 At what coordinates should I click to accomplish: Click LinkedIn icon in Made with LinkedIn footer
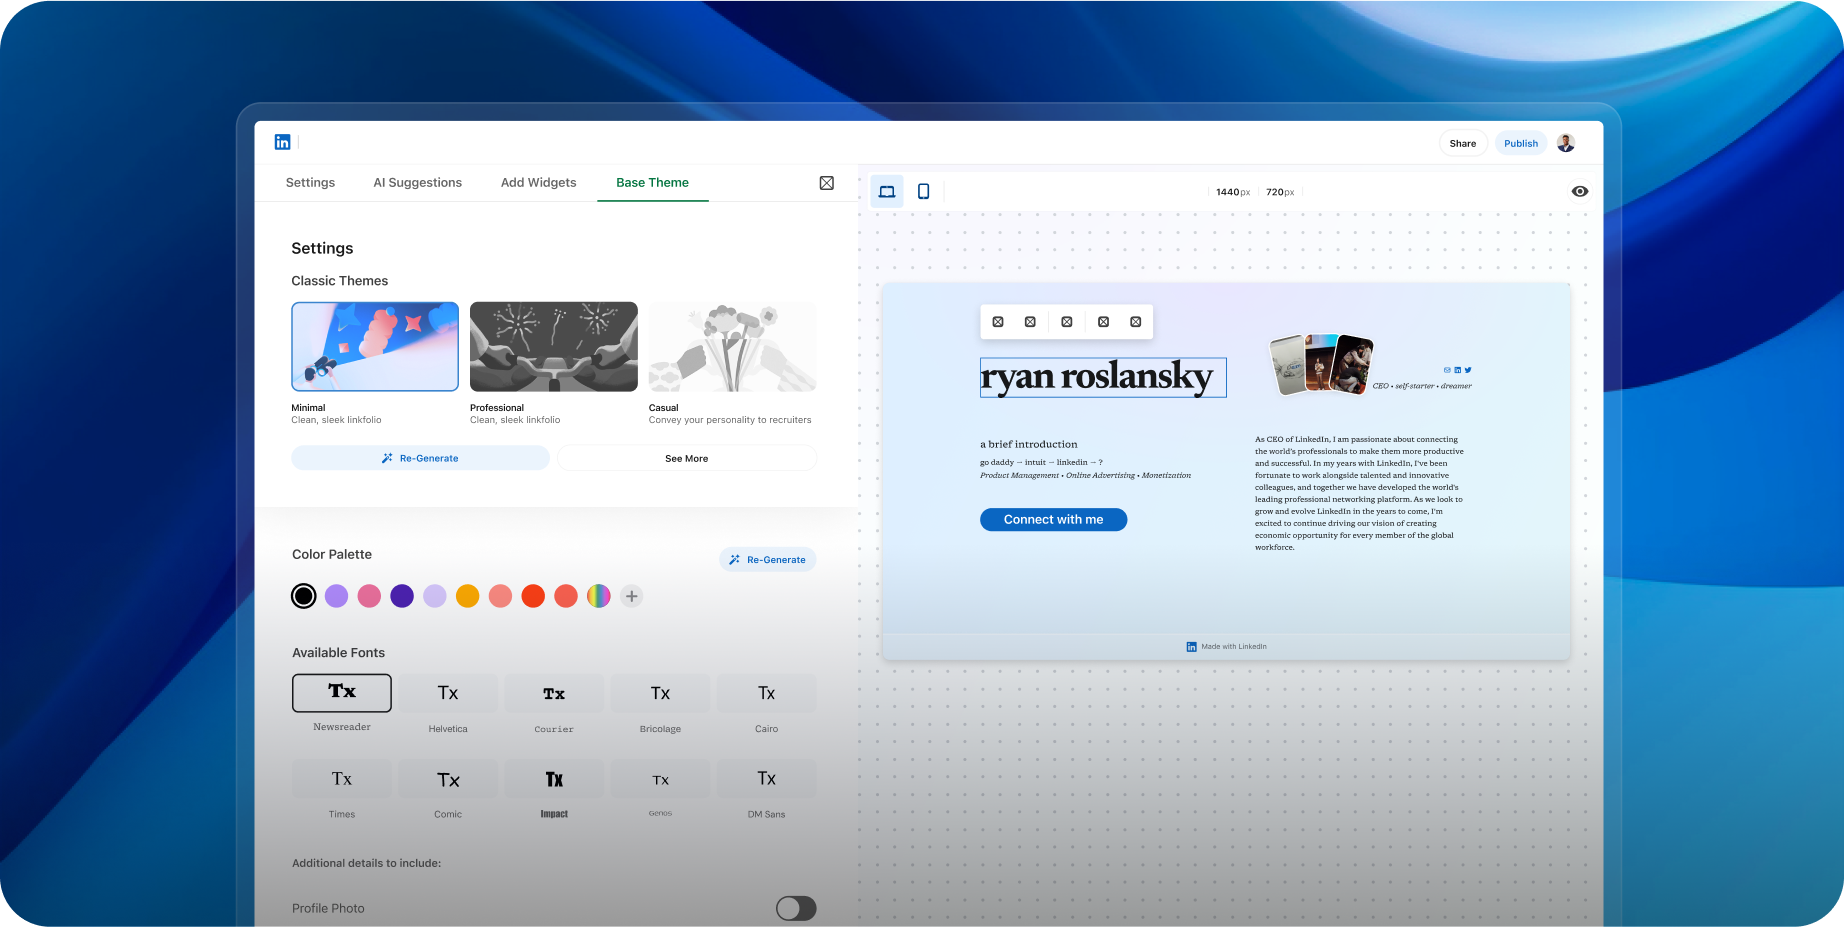click(1191, 647)
